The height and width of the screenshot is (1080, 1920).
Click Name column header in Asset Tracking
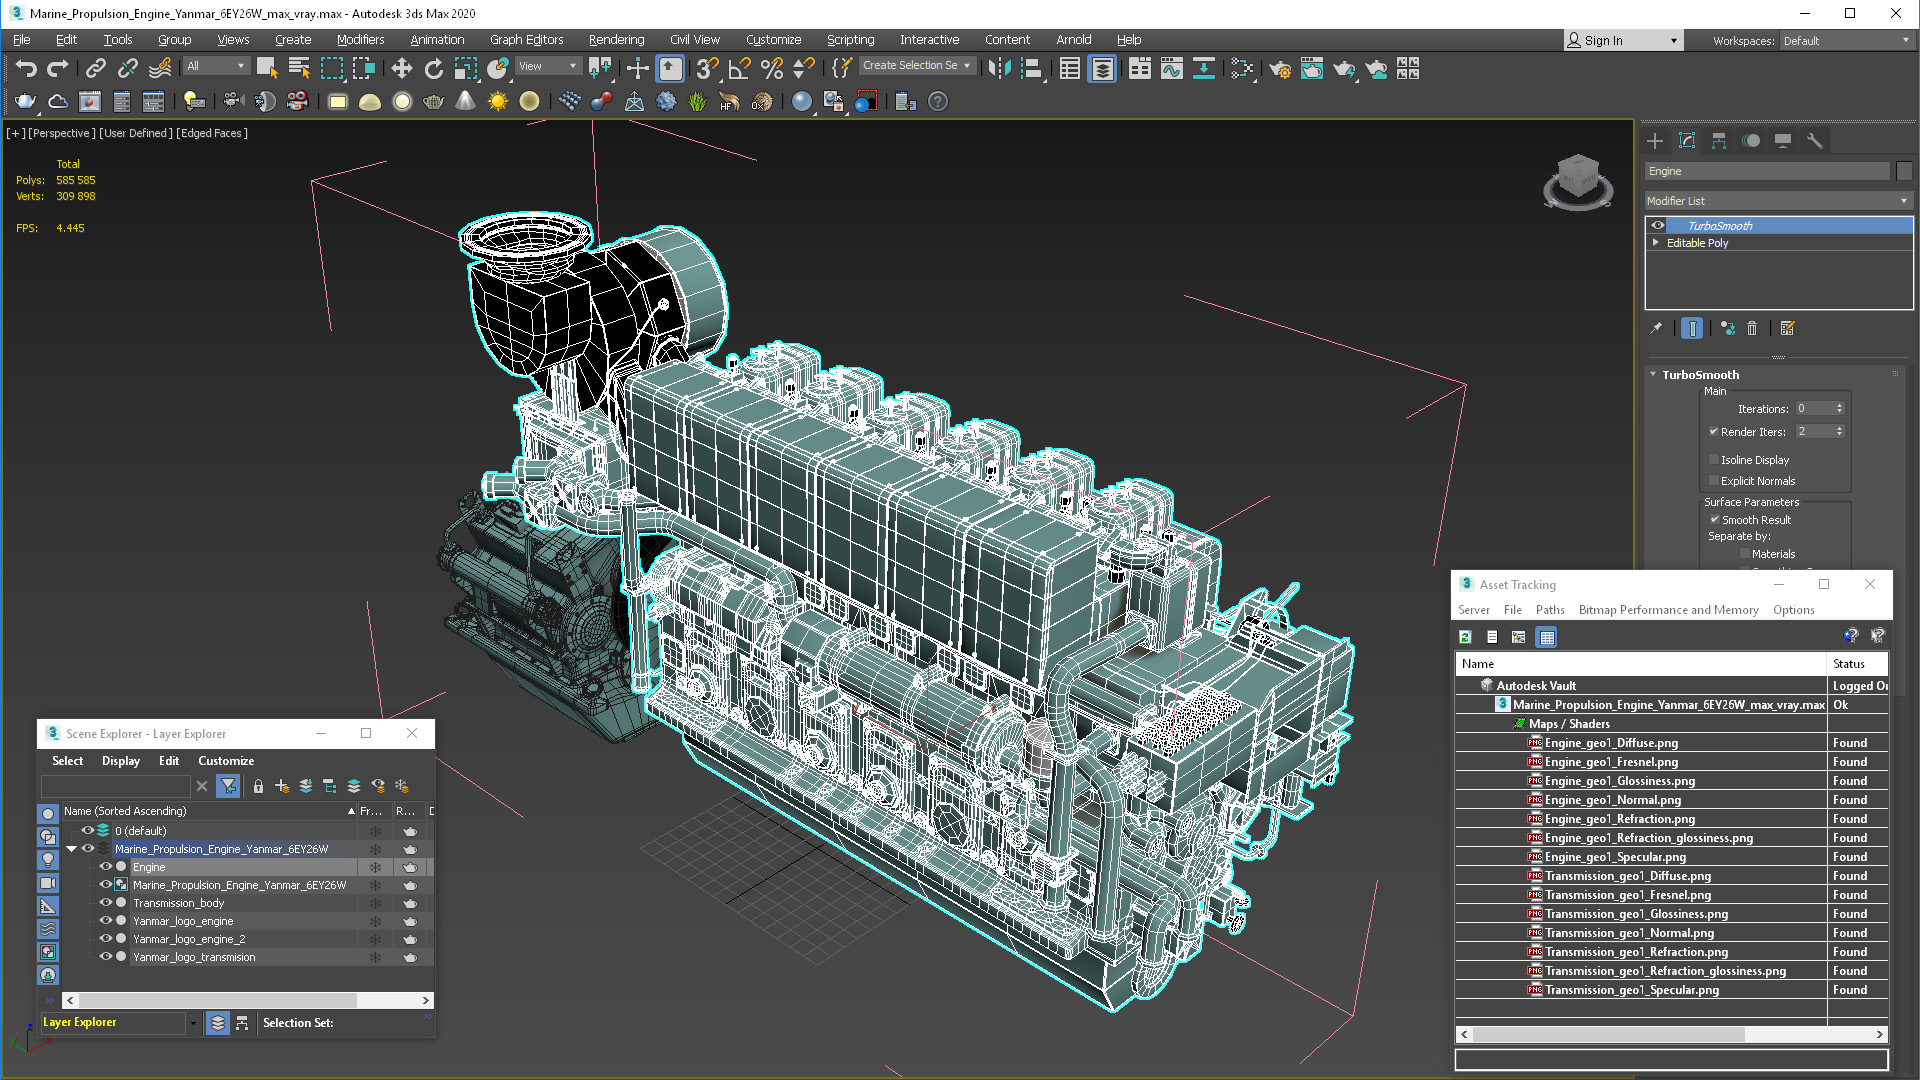pyautogui.click(x=1641, y=664)
